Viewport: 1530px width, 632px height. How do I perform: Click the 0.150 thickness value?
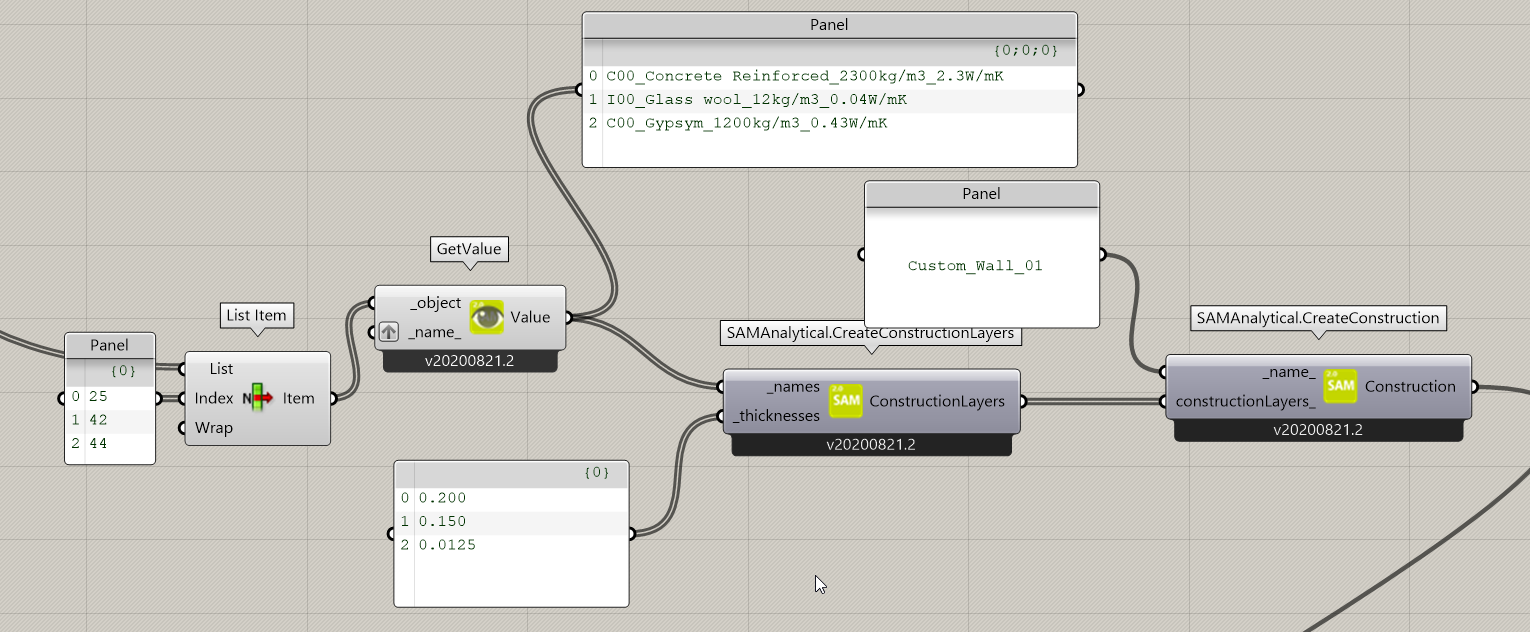[442, 522]
